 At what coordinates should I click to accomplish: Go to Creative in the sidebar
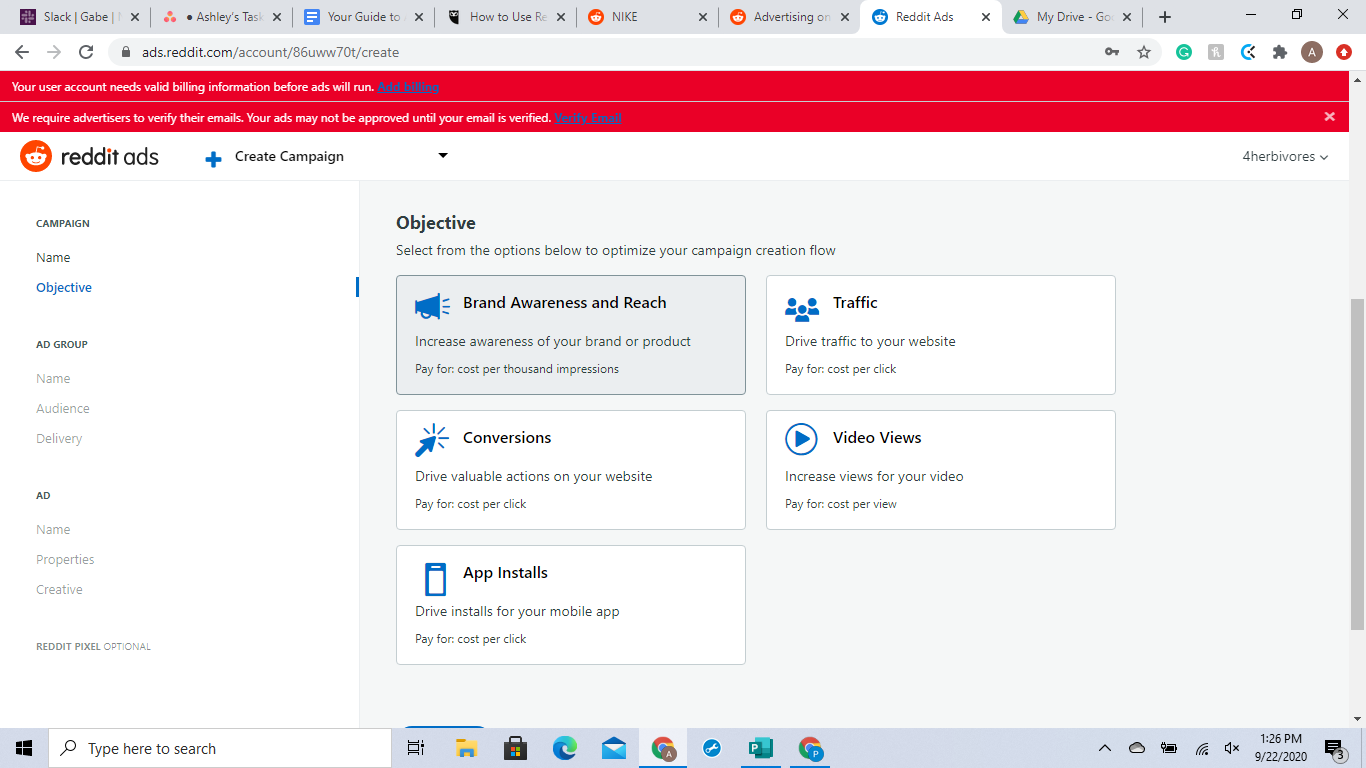tap(59, 590)
